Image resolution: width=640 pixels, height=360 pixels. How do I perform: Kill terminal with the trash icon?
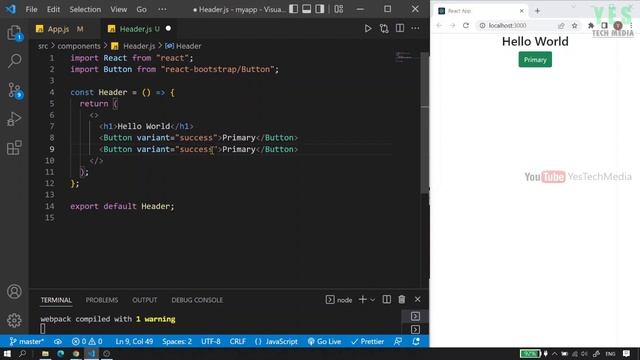click(402, 300)
